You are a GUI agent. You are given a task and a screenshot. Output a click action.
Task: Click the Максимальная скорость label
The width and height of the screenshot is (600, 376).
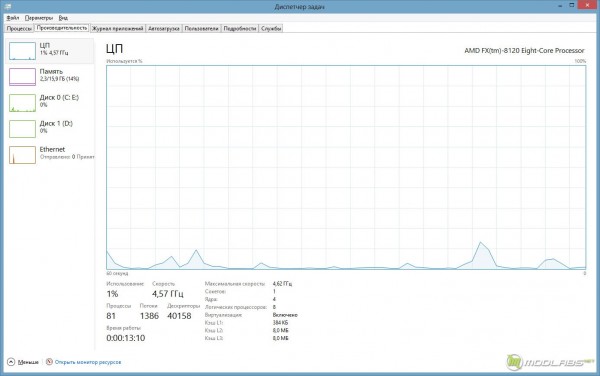235,284
